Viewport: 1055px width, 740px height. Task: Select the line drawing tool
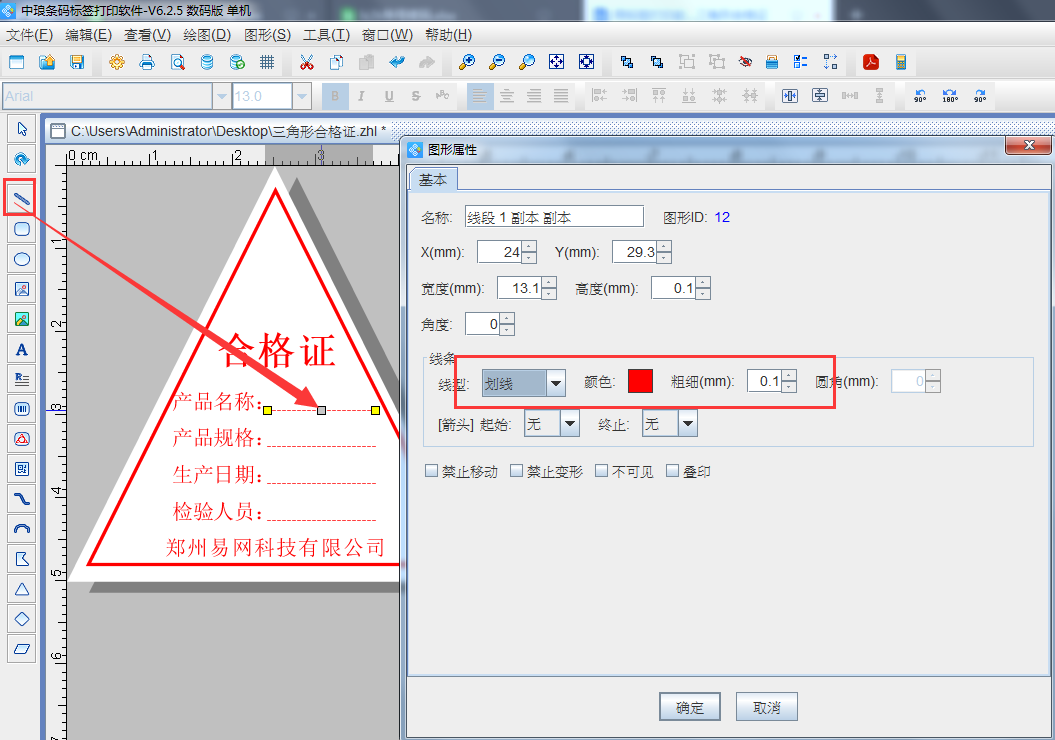click(x=21, y=199)
